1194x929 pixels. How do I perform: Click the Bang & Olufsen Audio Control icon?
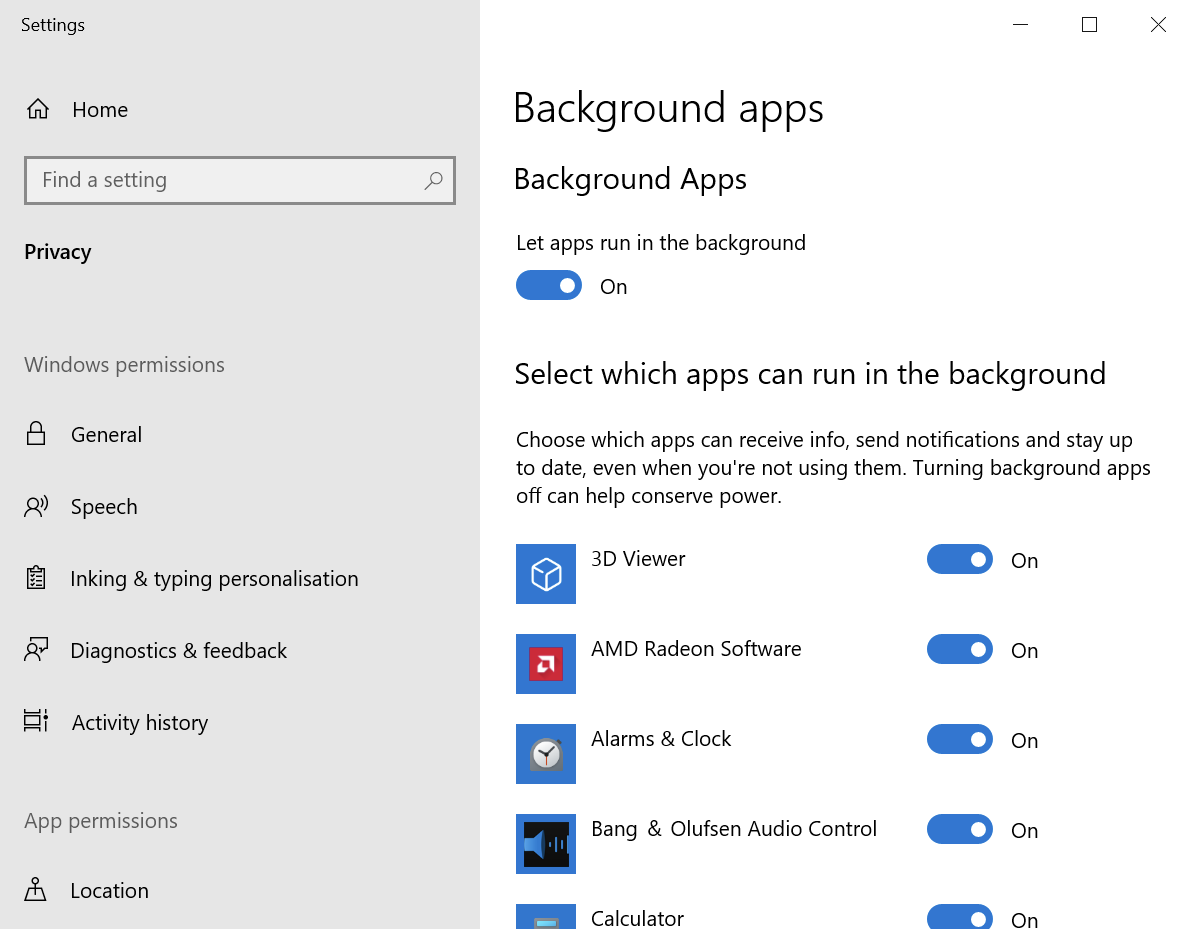click(546, 844)
